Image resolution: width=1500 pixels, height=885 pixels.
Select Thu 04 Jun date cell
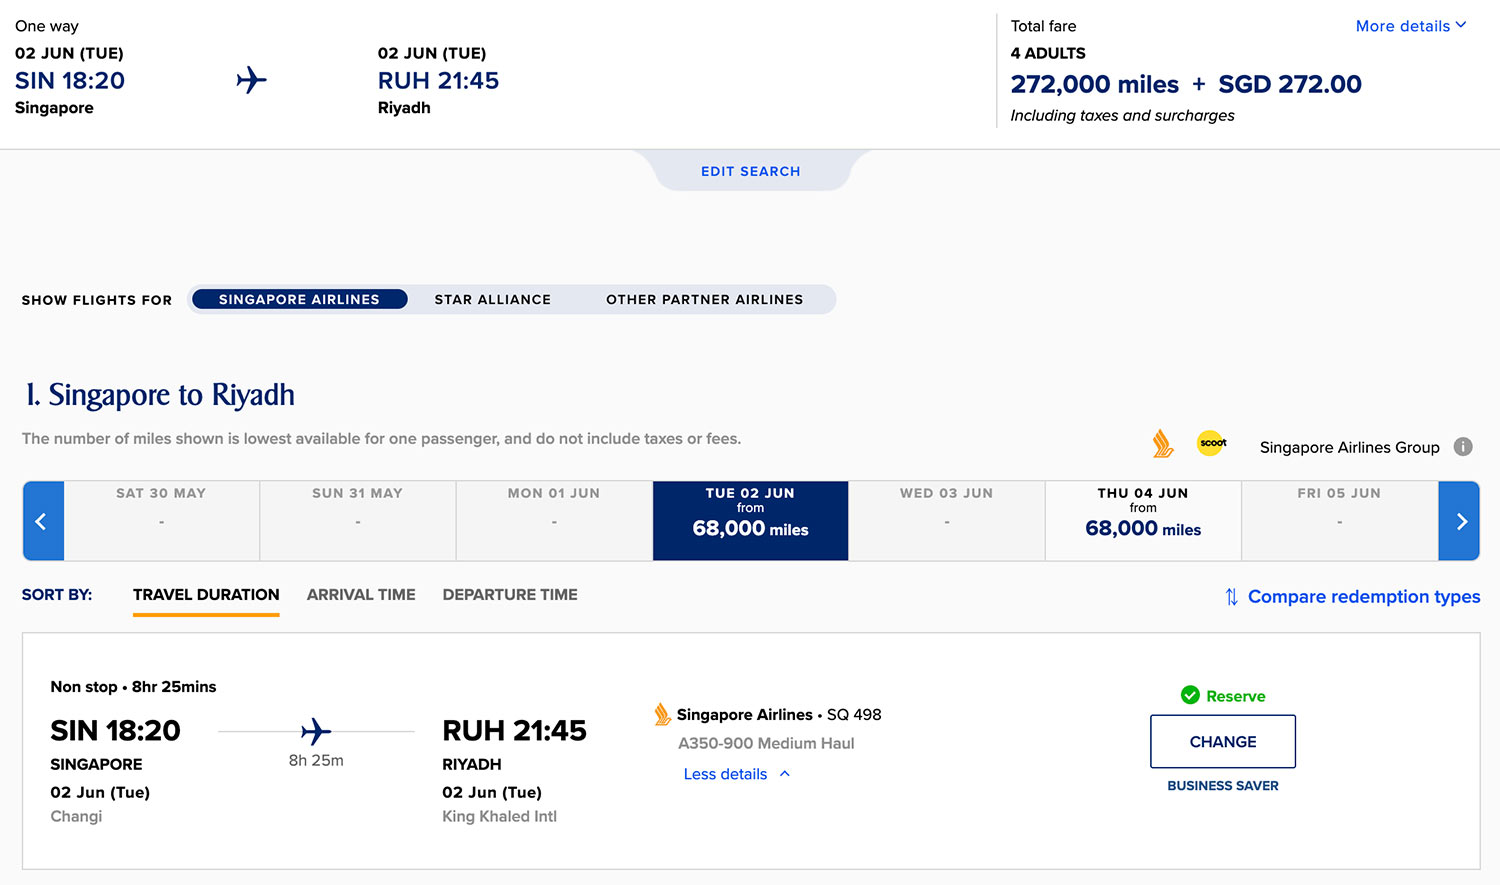(x=1143, y=520)
